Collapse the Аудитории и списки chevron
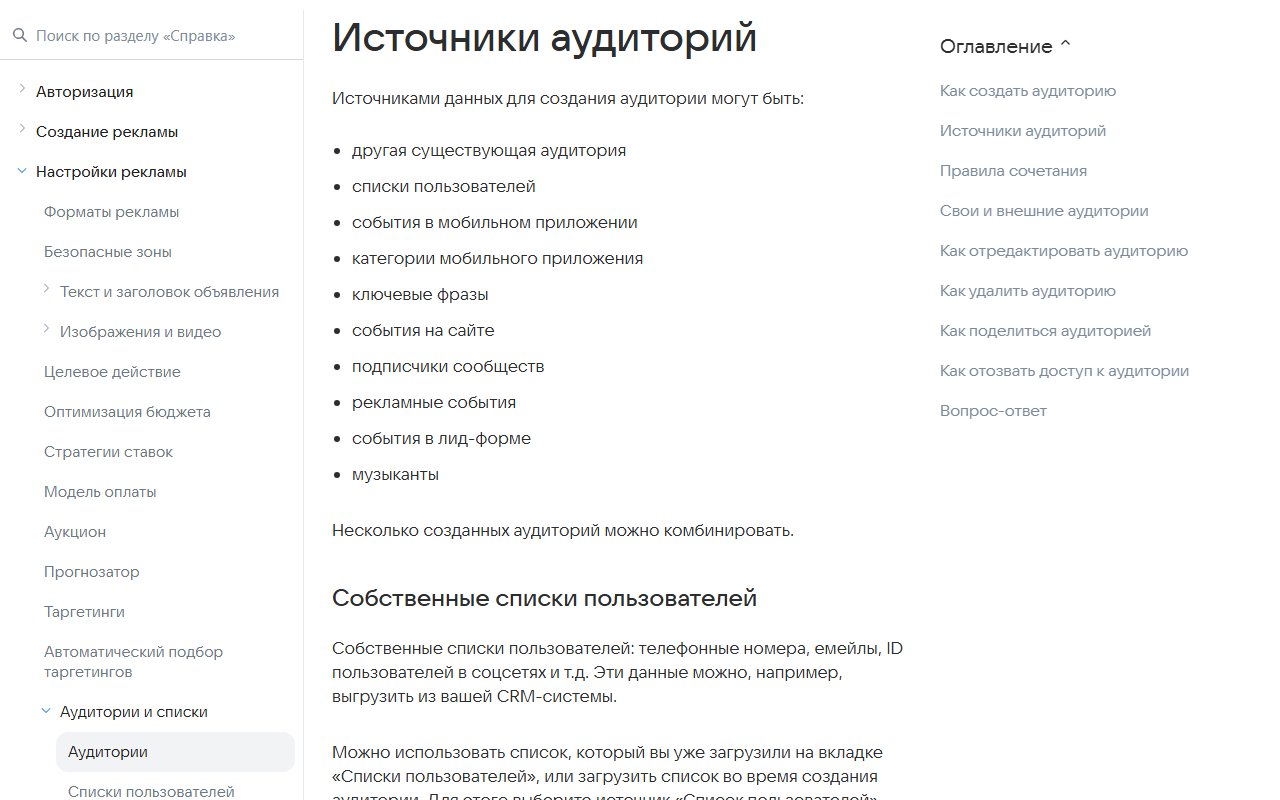Viewport: 1280px width, 800px height. [46, 711]
